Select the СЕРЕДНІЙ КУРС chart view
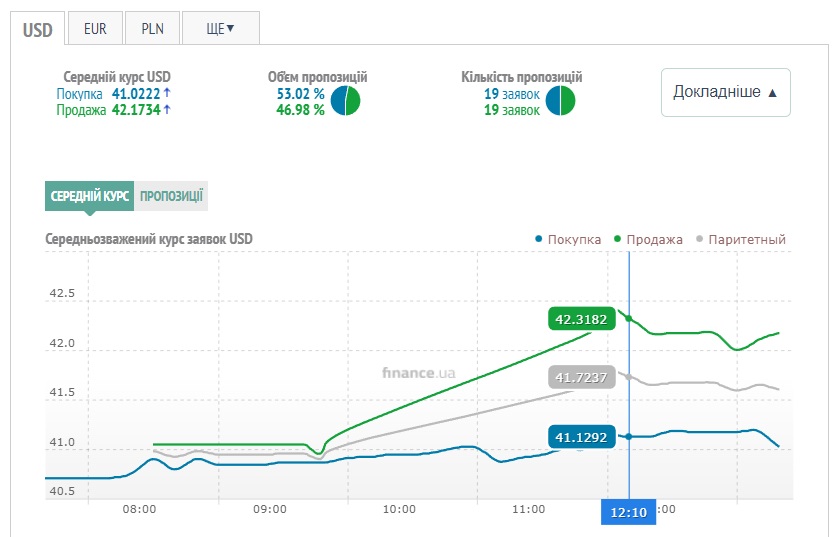 (89, 196)
